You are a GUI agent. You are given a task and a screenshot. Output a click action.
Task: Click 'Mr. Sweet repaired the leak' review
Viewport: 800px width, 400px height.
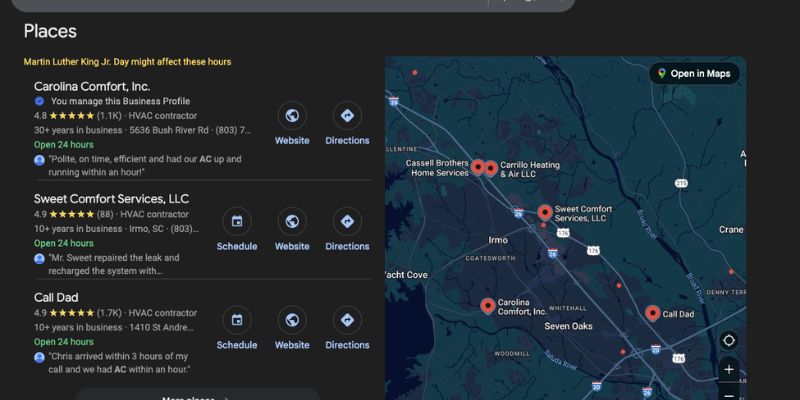114,264
